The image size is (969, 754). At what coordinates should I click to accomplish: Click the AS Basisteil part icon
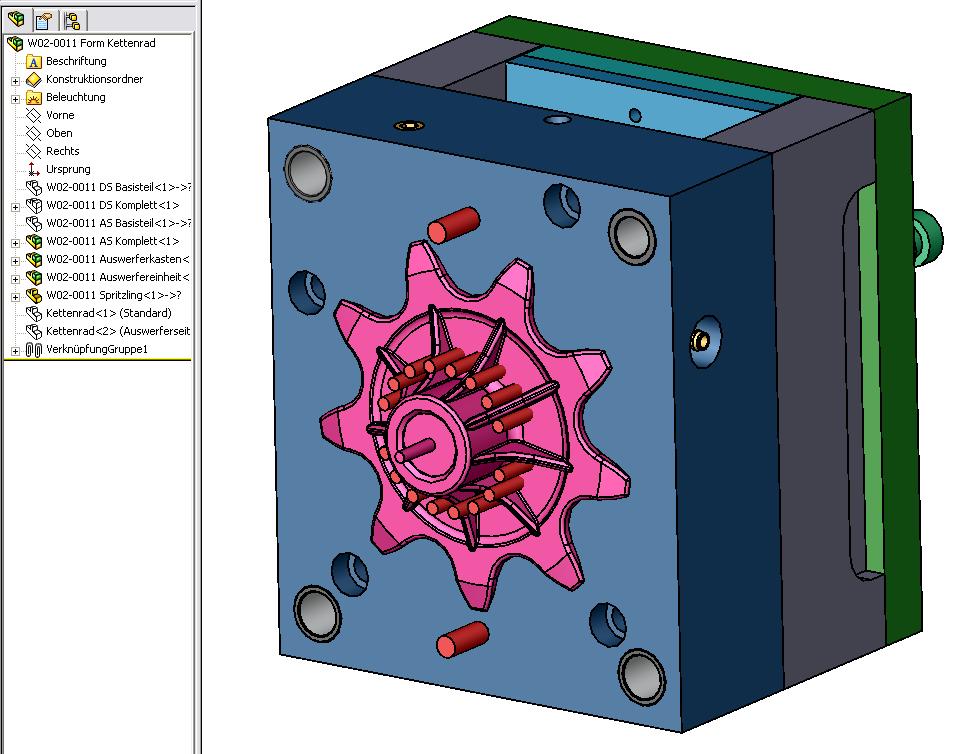[34, 223]
